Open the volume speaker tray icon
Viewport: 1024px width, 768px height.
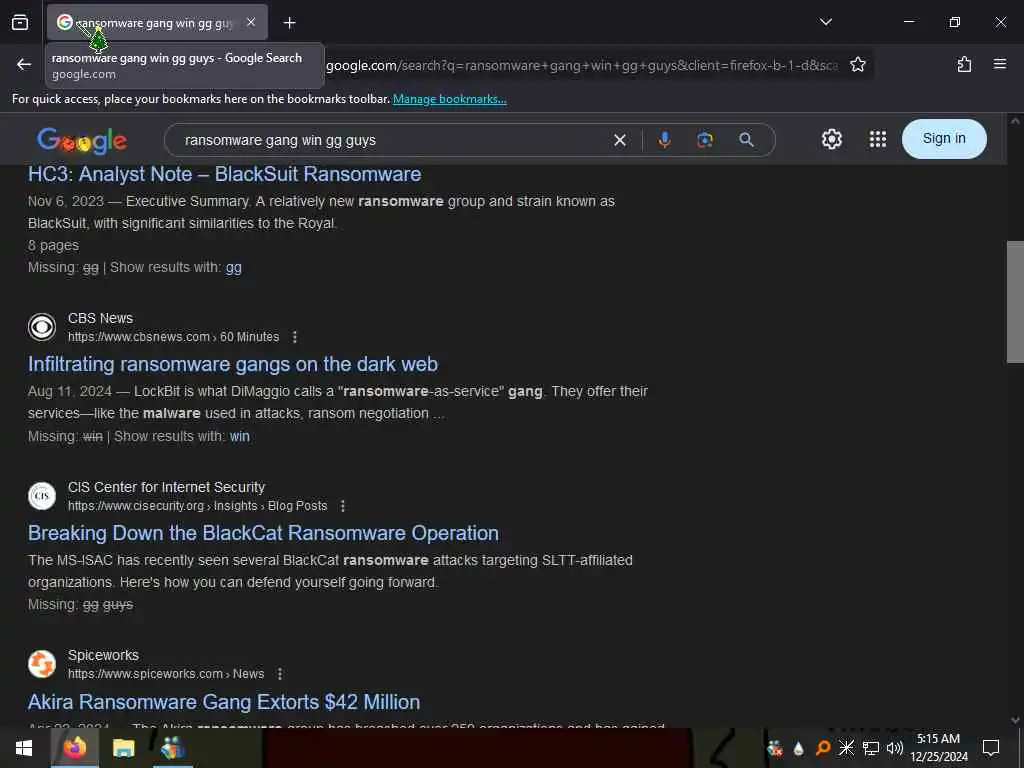tap(895, 748)
